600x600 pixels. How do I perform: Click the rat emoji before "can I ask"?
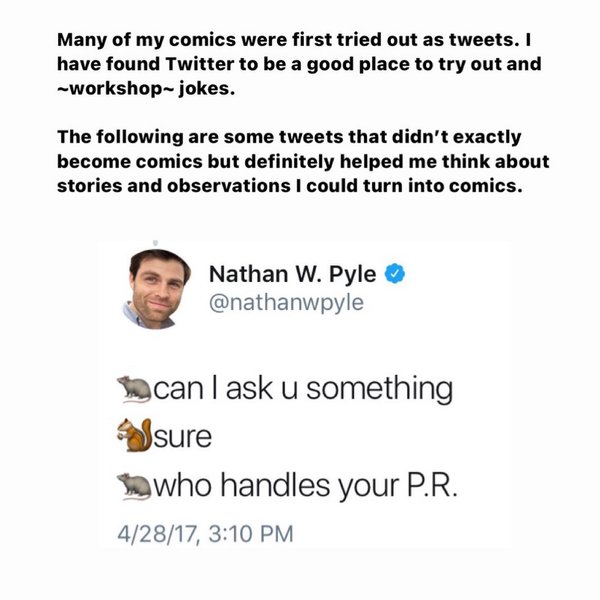coord(131,388)
